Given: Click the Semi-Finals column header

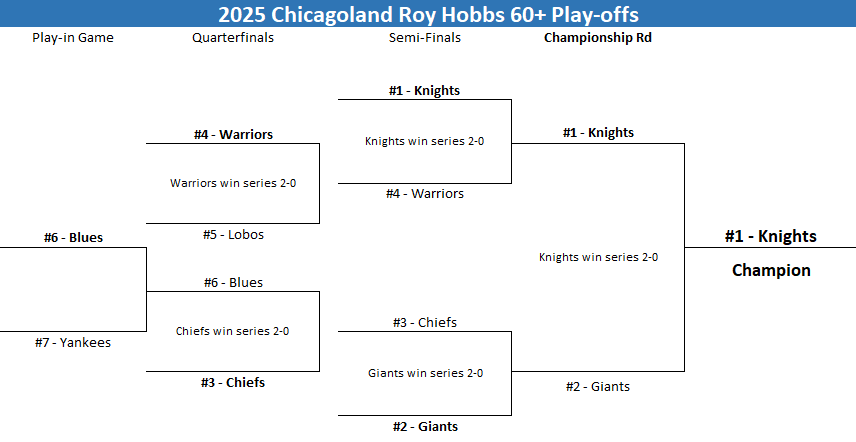Looking at the screenshot, I should (x=425, y=38).
